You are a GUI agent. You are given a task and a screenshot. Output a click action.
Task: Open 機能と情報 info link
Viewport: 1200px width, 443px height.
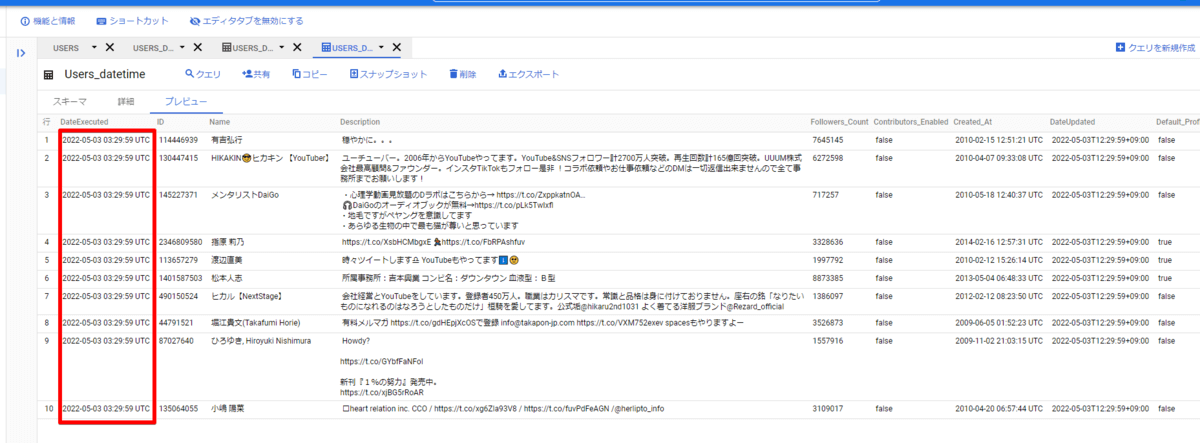(49, 20)
